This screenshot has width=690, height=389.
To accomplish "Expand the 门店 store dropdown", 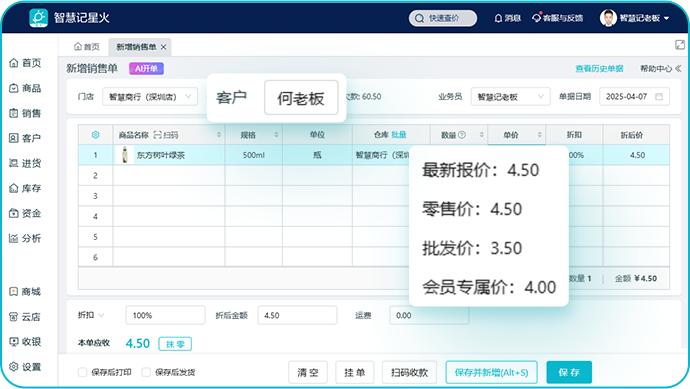I will tap(150, 97).
